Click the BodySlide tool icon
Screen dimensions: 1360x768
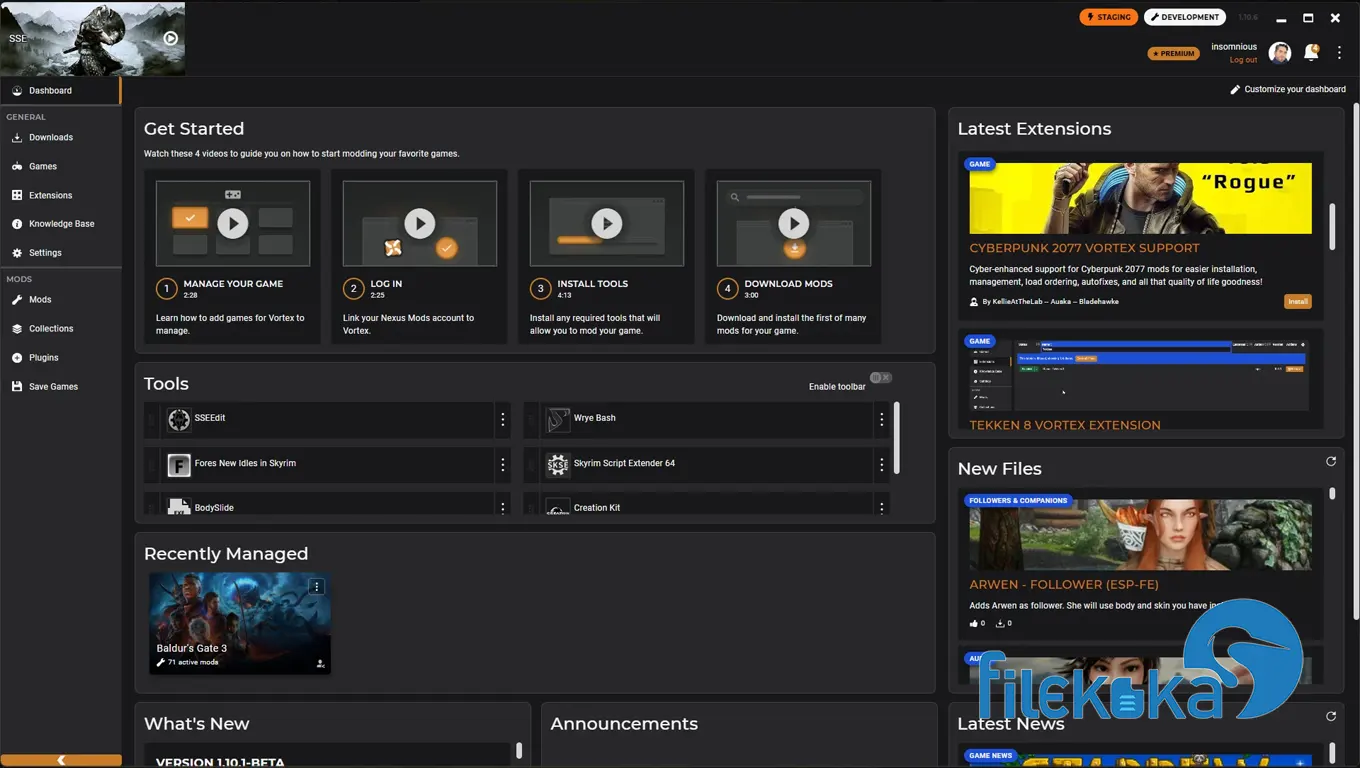click(179, 507)
